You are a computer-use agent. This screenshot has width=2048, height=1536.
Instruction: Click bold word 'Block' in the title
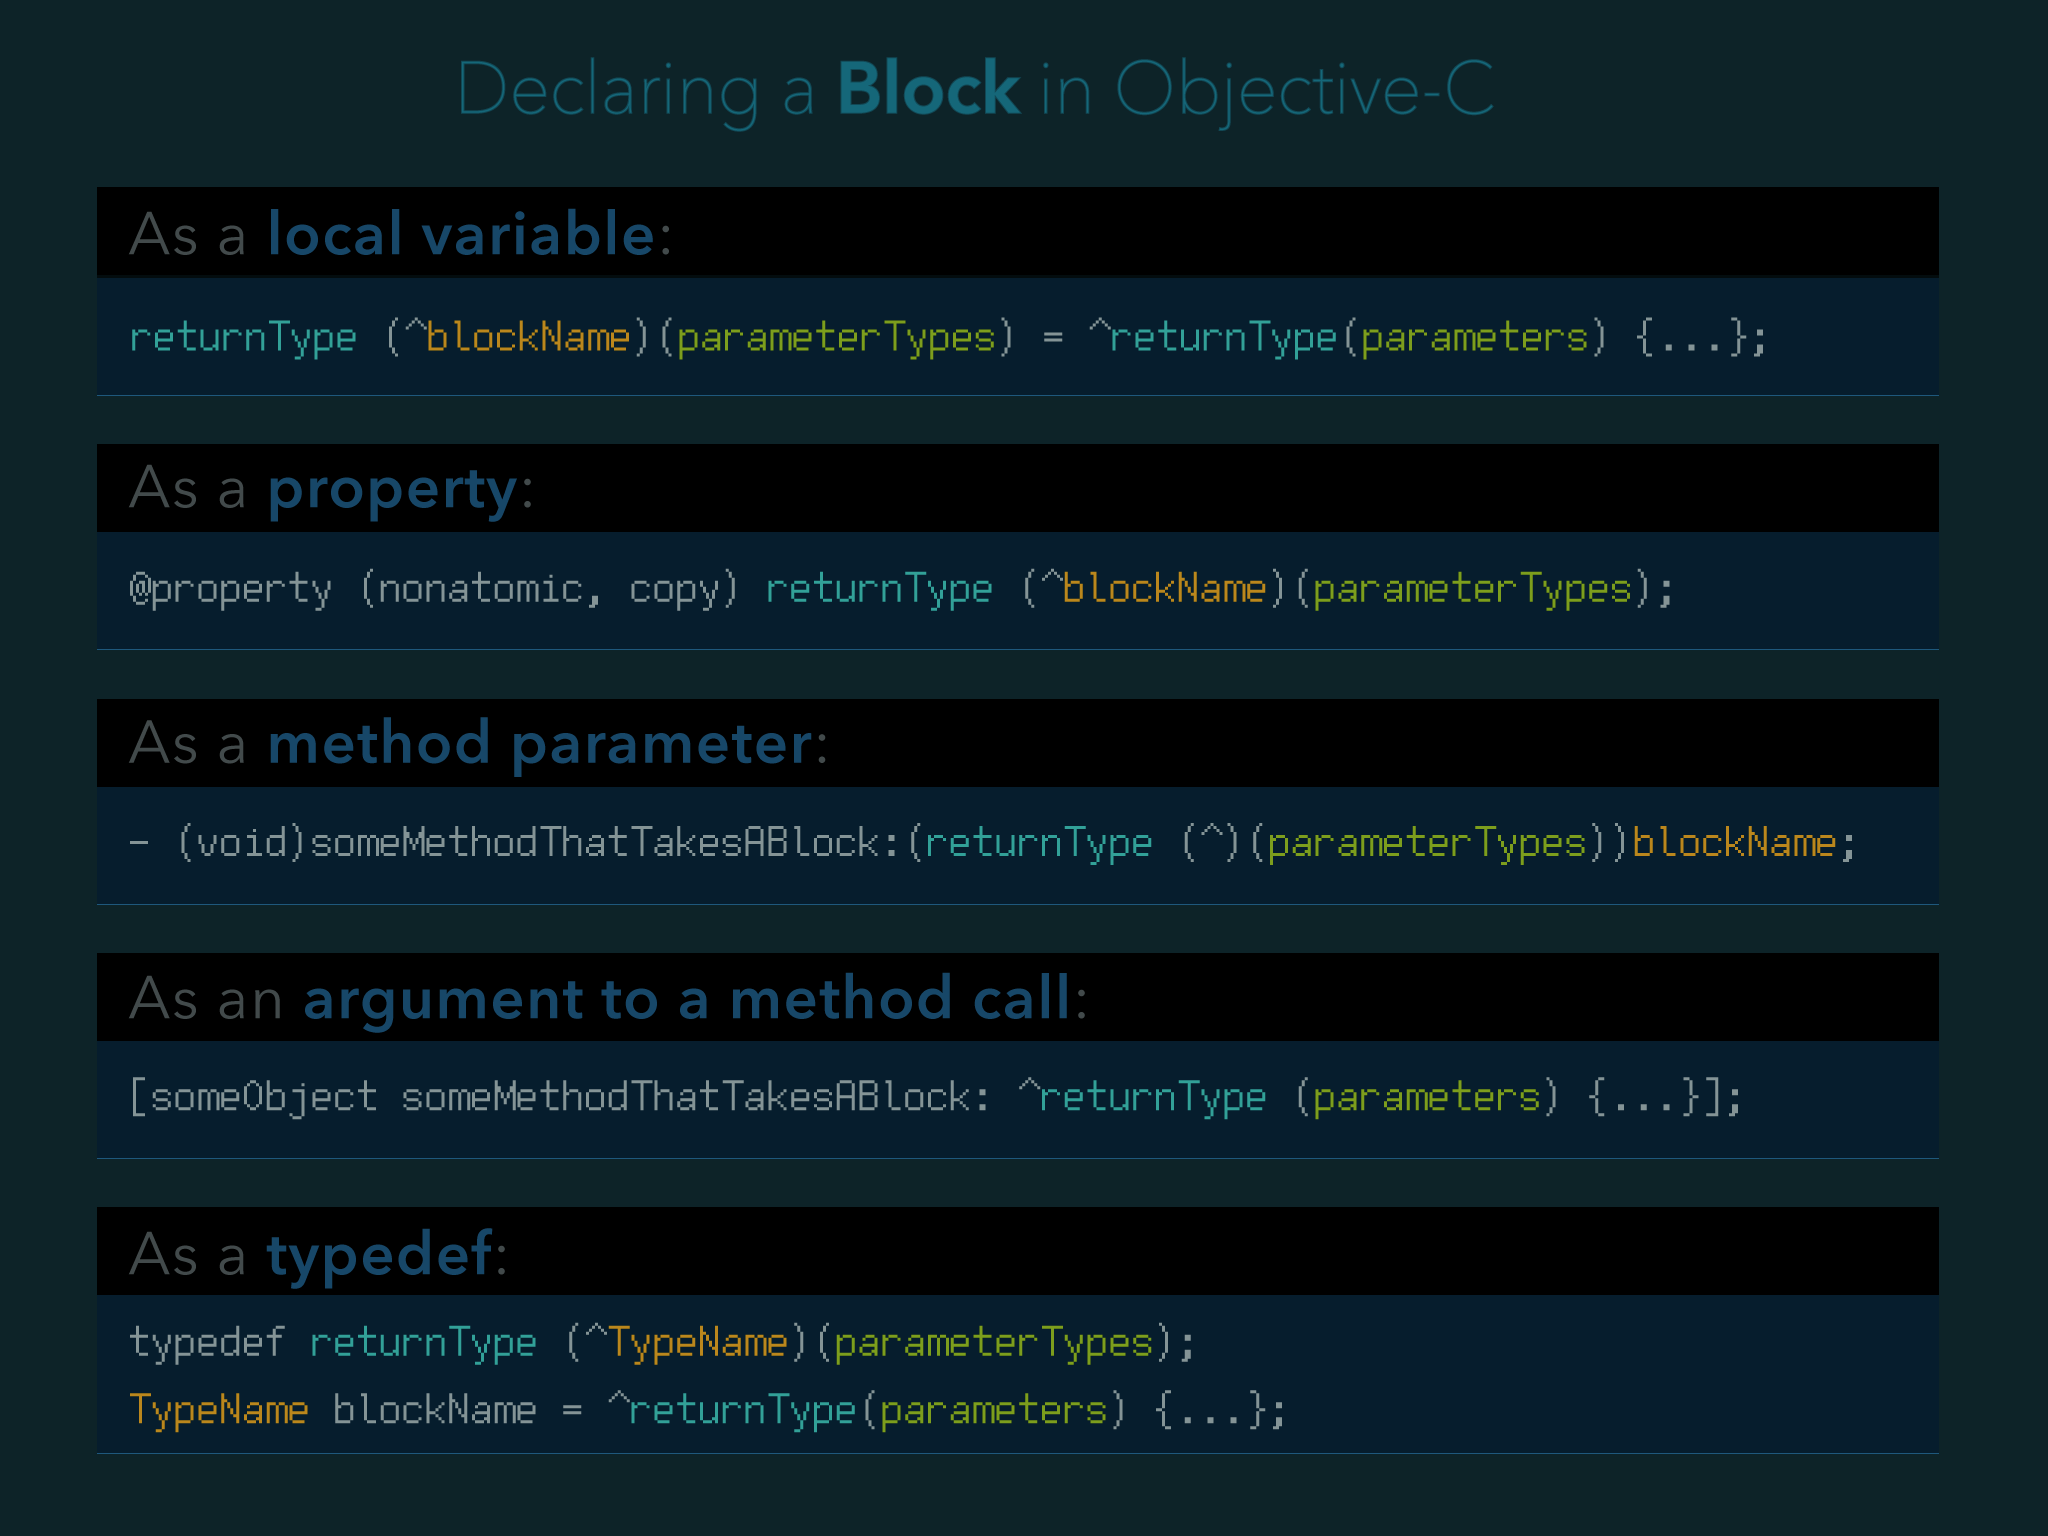(928, 90)
